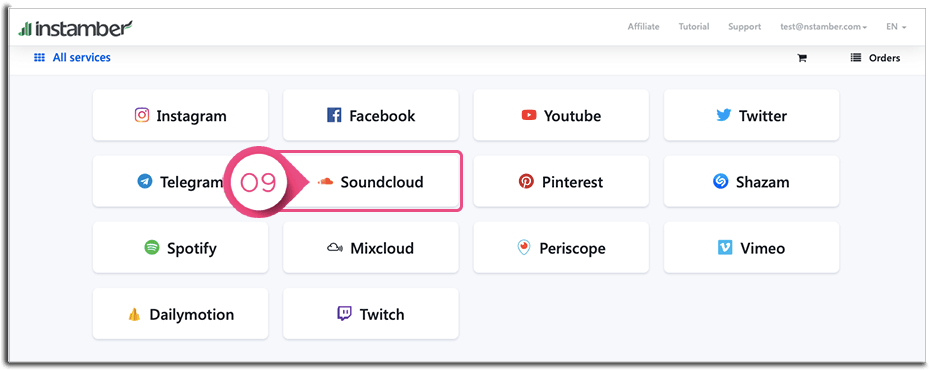The height and width of the screenshot is (370, 930).
Task: Click the Facebook logo icon
Action: [334, 115]
